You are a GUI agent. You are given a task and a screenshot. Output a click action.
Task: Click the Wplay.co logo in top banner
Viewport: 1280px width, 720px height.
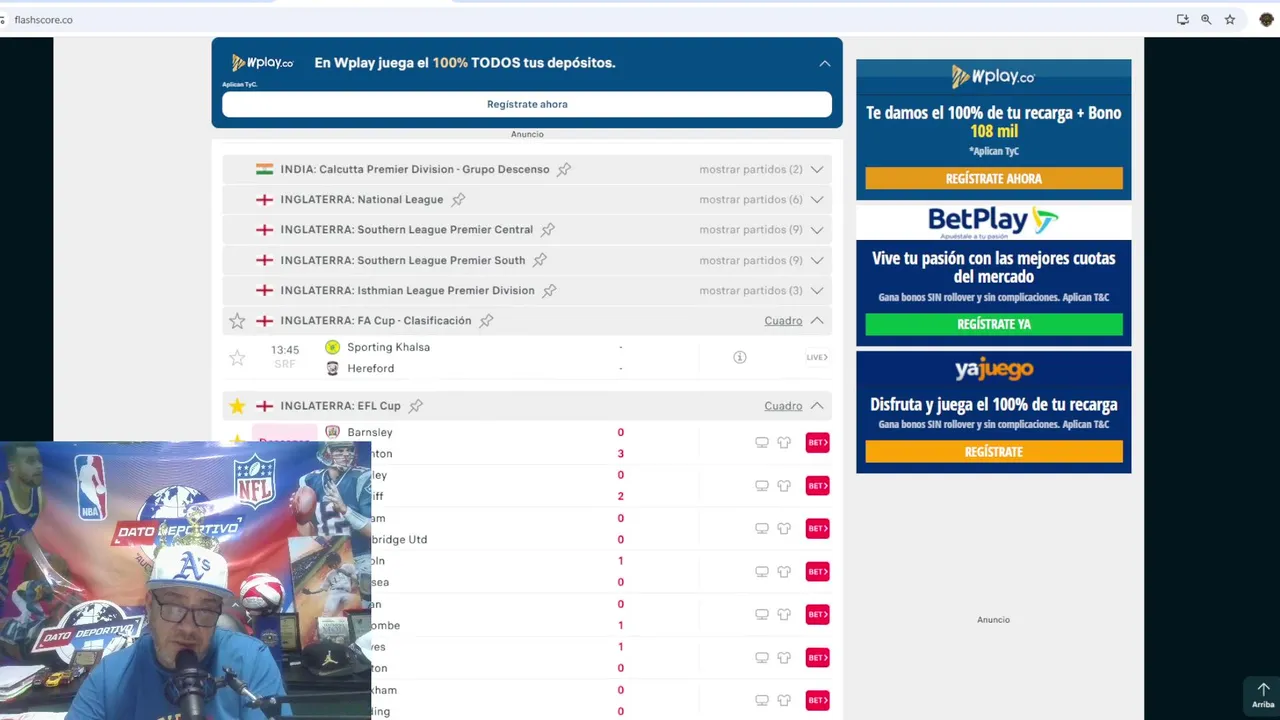[262, 63]
